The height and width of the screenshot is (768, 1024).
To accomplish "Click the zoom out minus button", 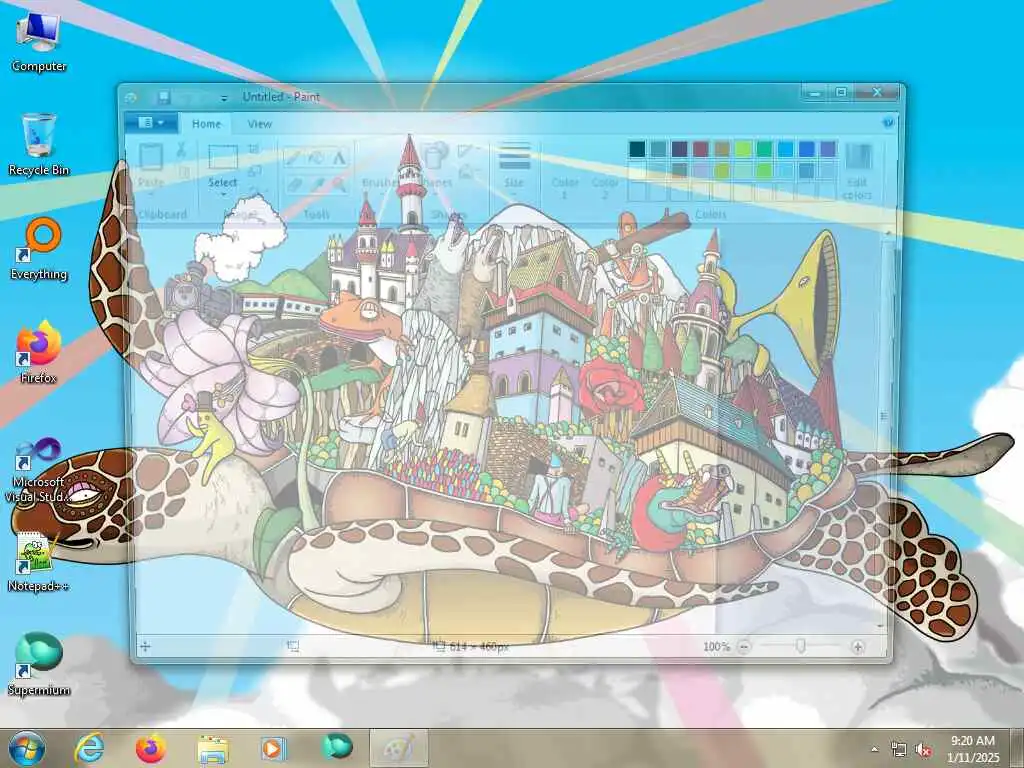I will [744, 647].
